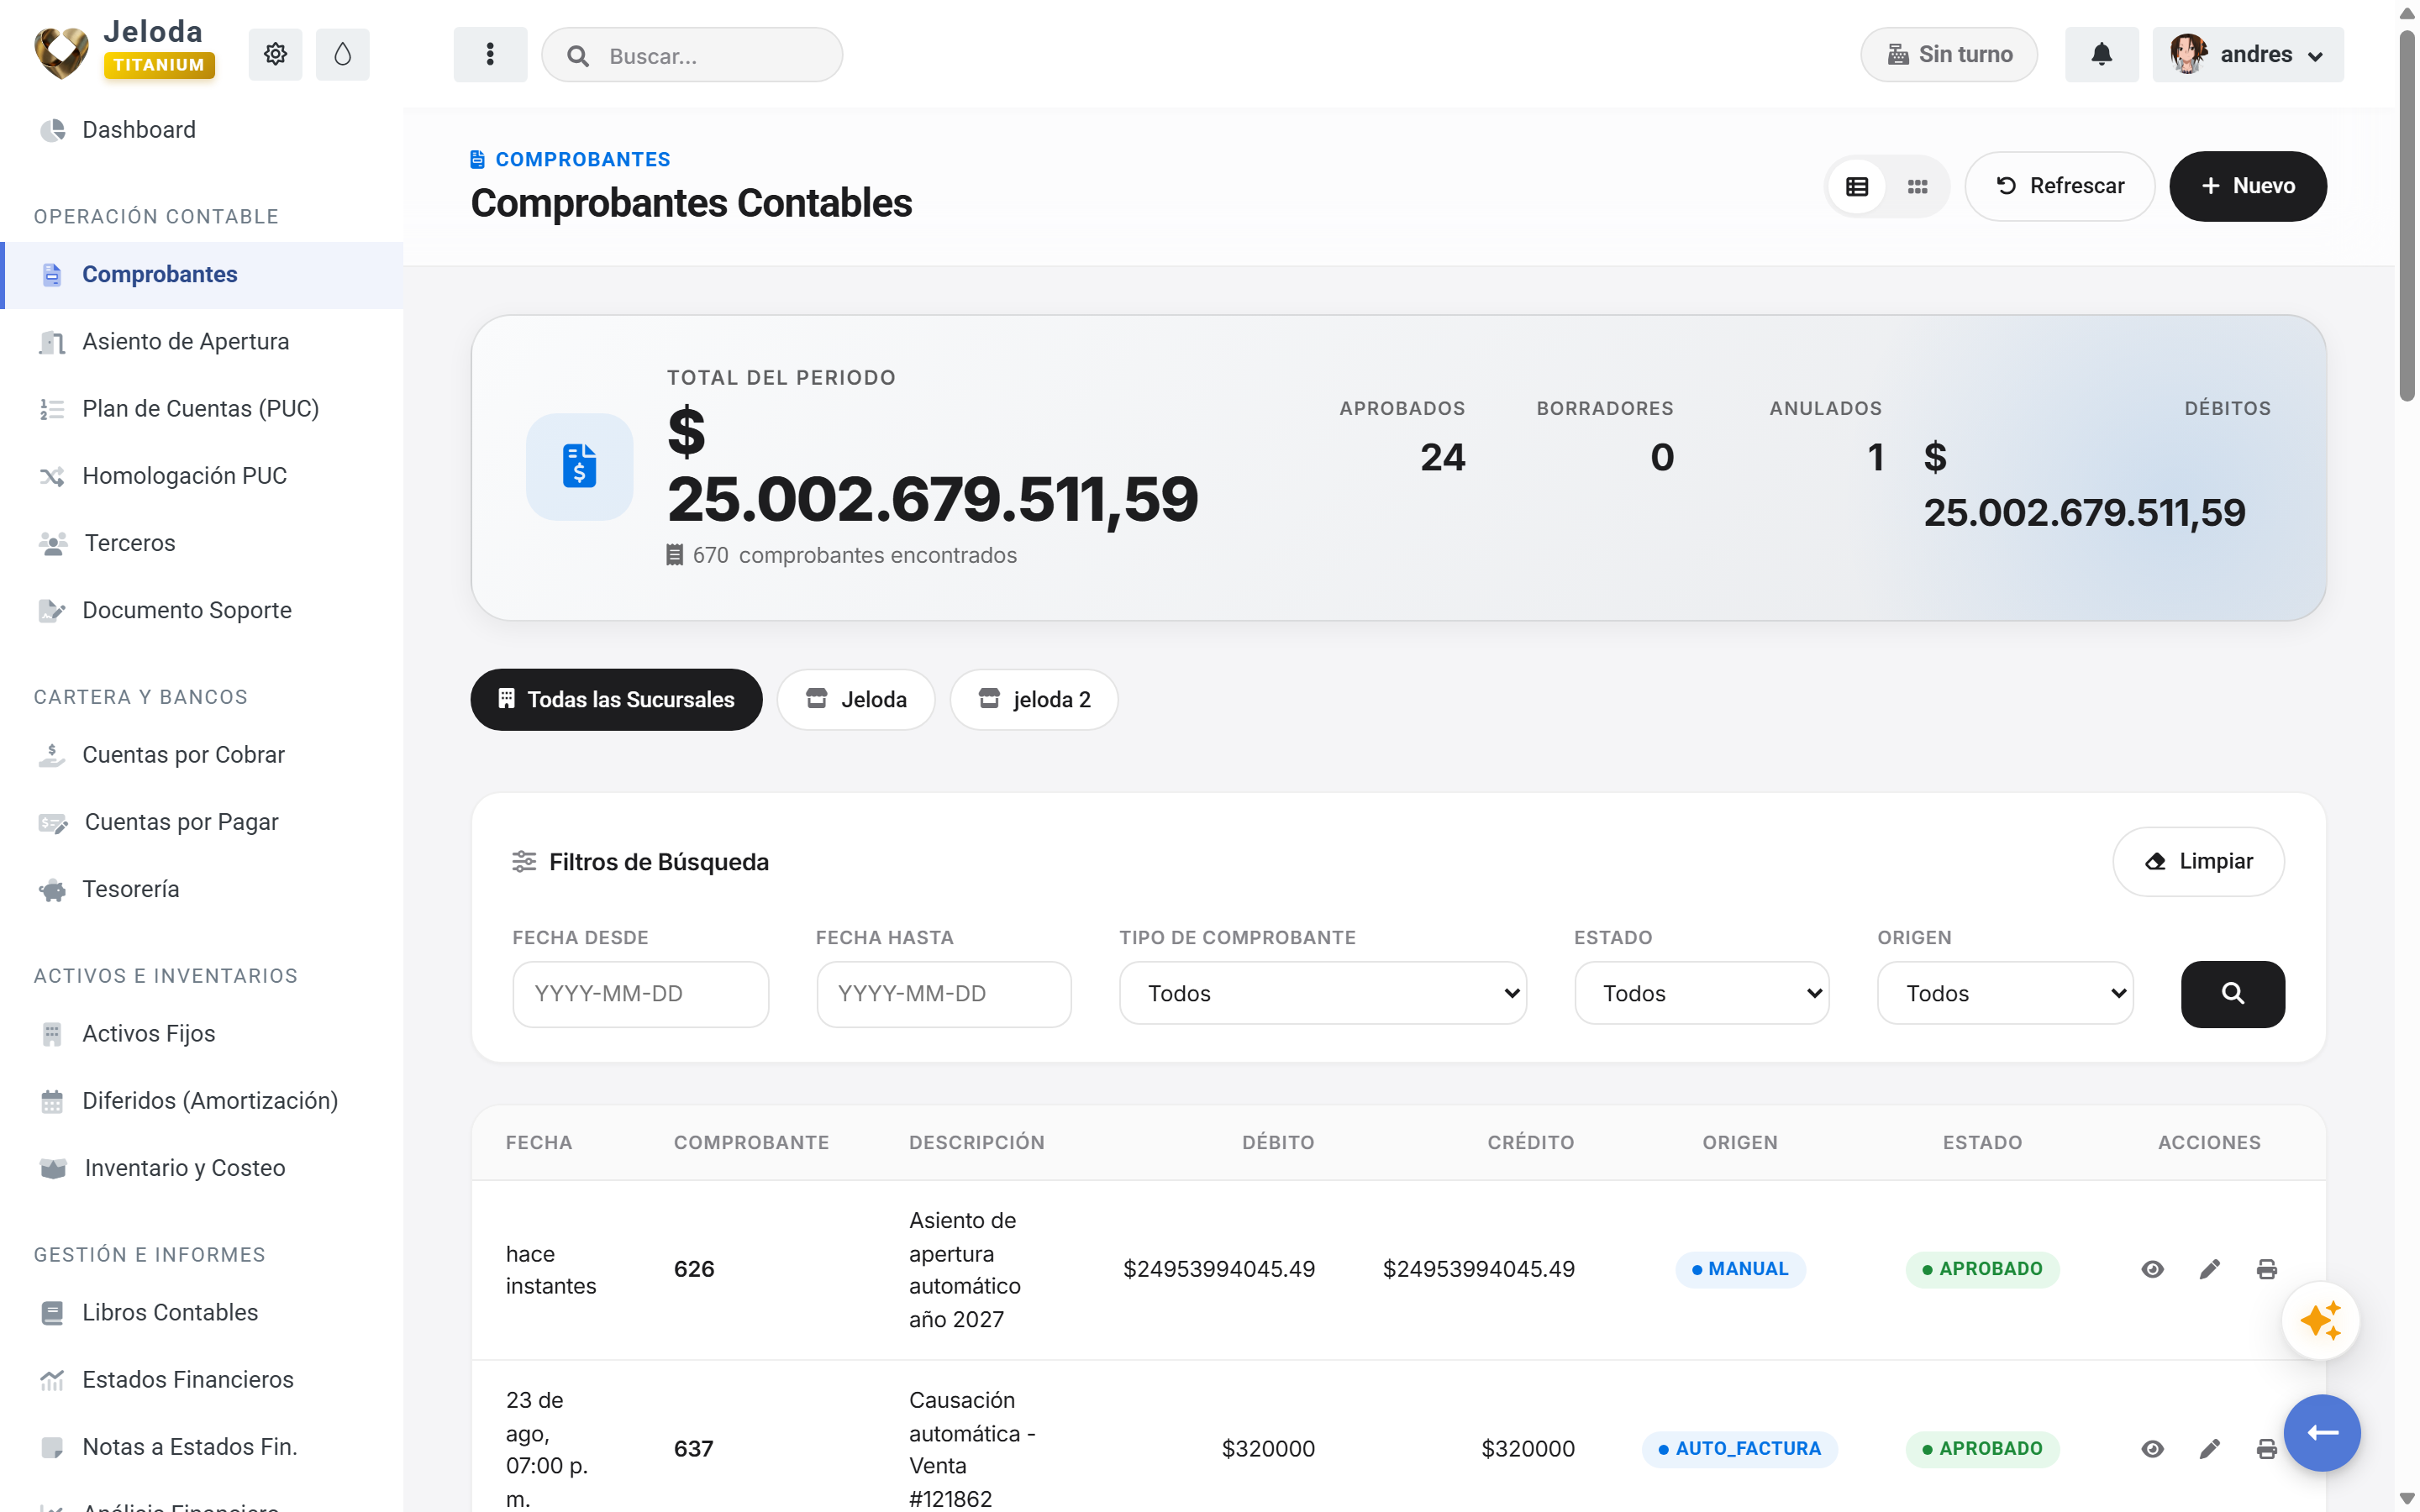Image resolution: width=2420 pixels, height=1512 pixels.
Task: View comprobante 626 with eye icon
Action: tap(2152, 1269)
